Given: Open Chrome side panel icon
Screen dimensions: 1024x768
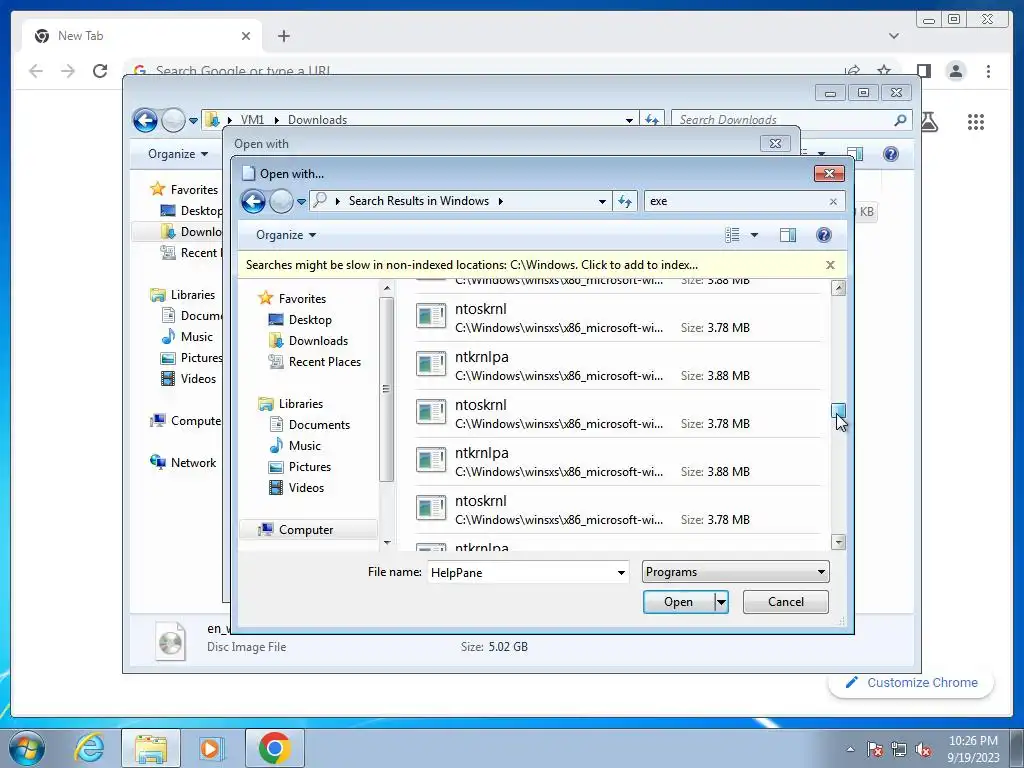Looking at the screenshot, I should click(923, 71).
